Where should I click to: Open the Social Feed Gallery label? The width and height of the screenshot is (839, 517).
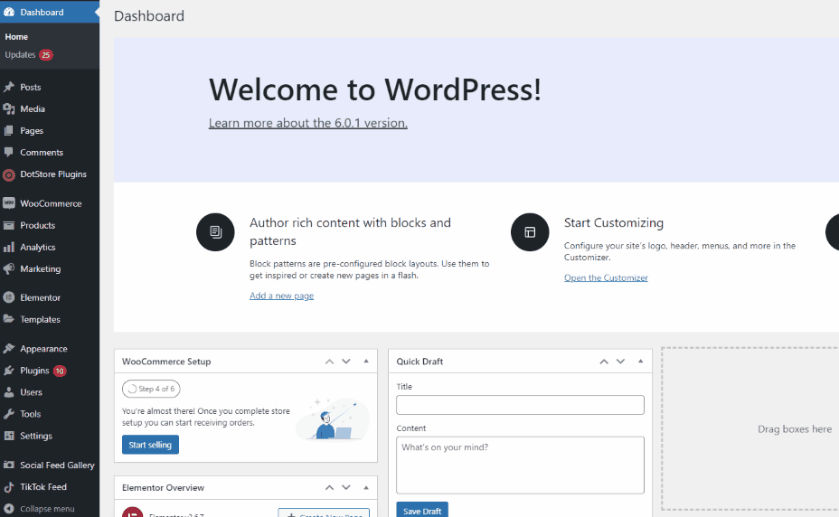[57, 465]
